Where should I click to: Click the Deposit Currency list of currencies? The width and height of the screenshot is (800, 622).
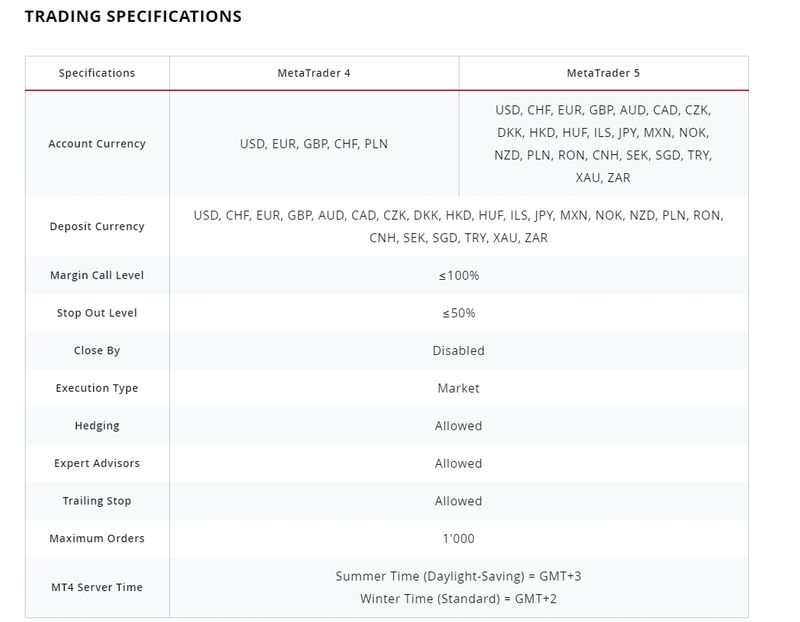(458, 227)
